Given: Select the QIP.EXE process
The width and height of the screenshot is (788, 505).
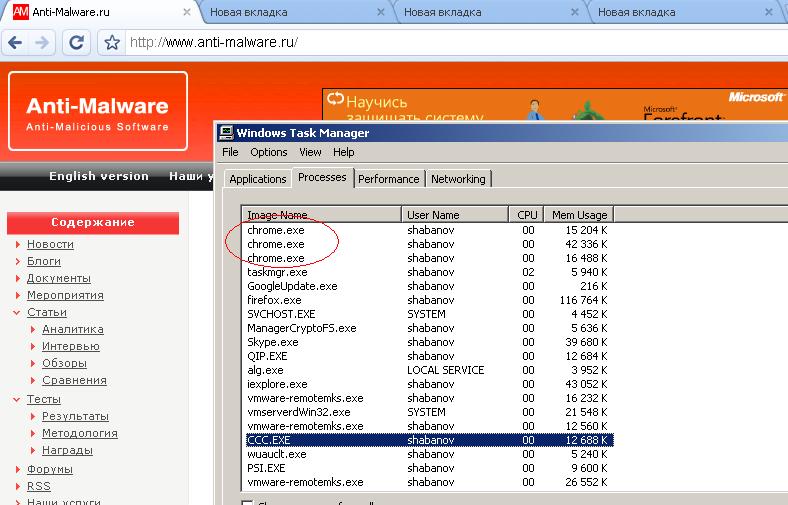Looking at the screenshot, I should [x=429, y=356].
